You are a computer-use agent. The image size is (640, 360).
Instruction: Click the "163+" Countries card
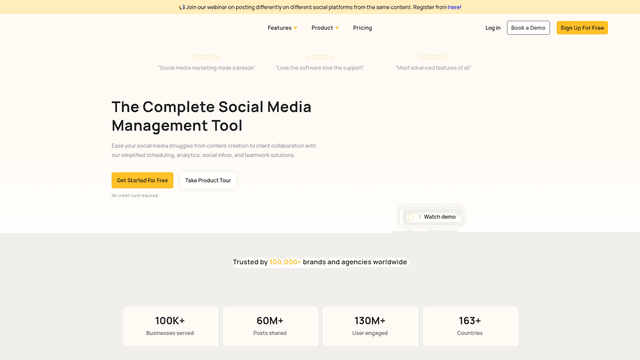(470, 327)
